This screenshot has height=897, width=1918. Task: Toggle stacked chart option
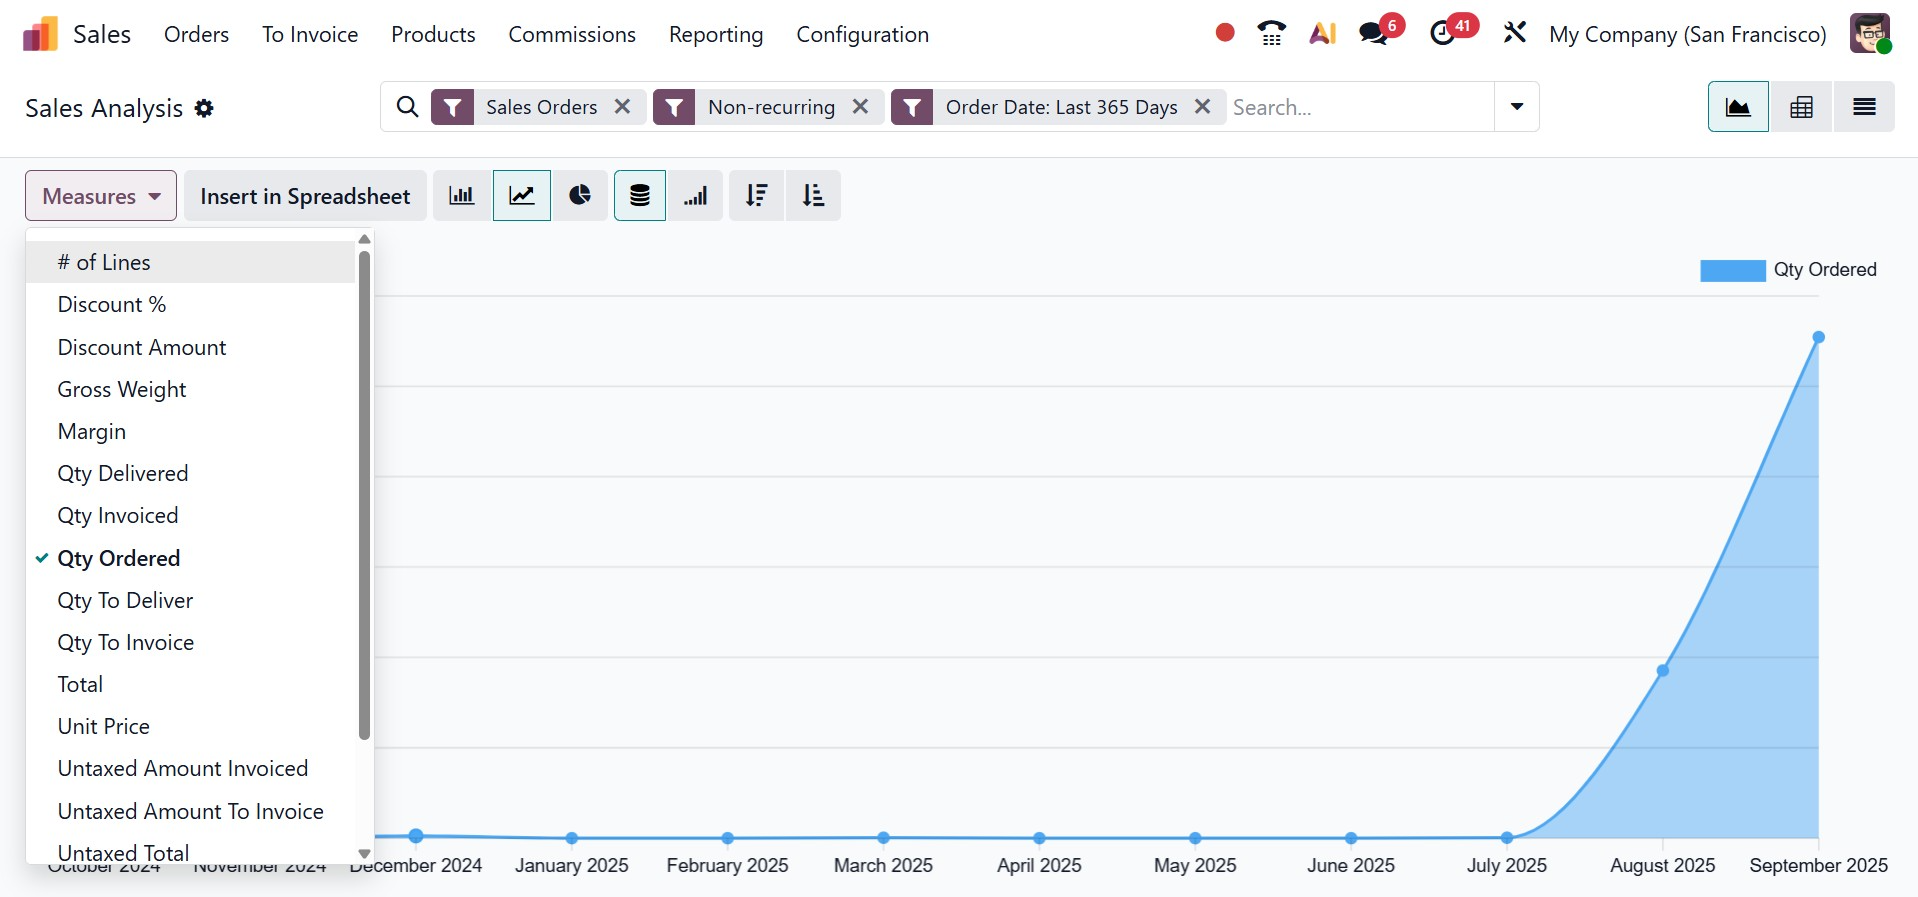tap(640, 195)
